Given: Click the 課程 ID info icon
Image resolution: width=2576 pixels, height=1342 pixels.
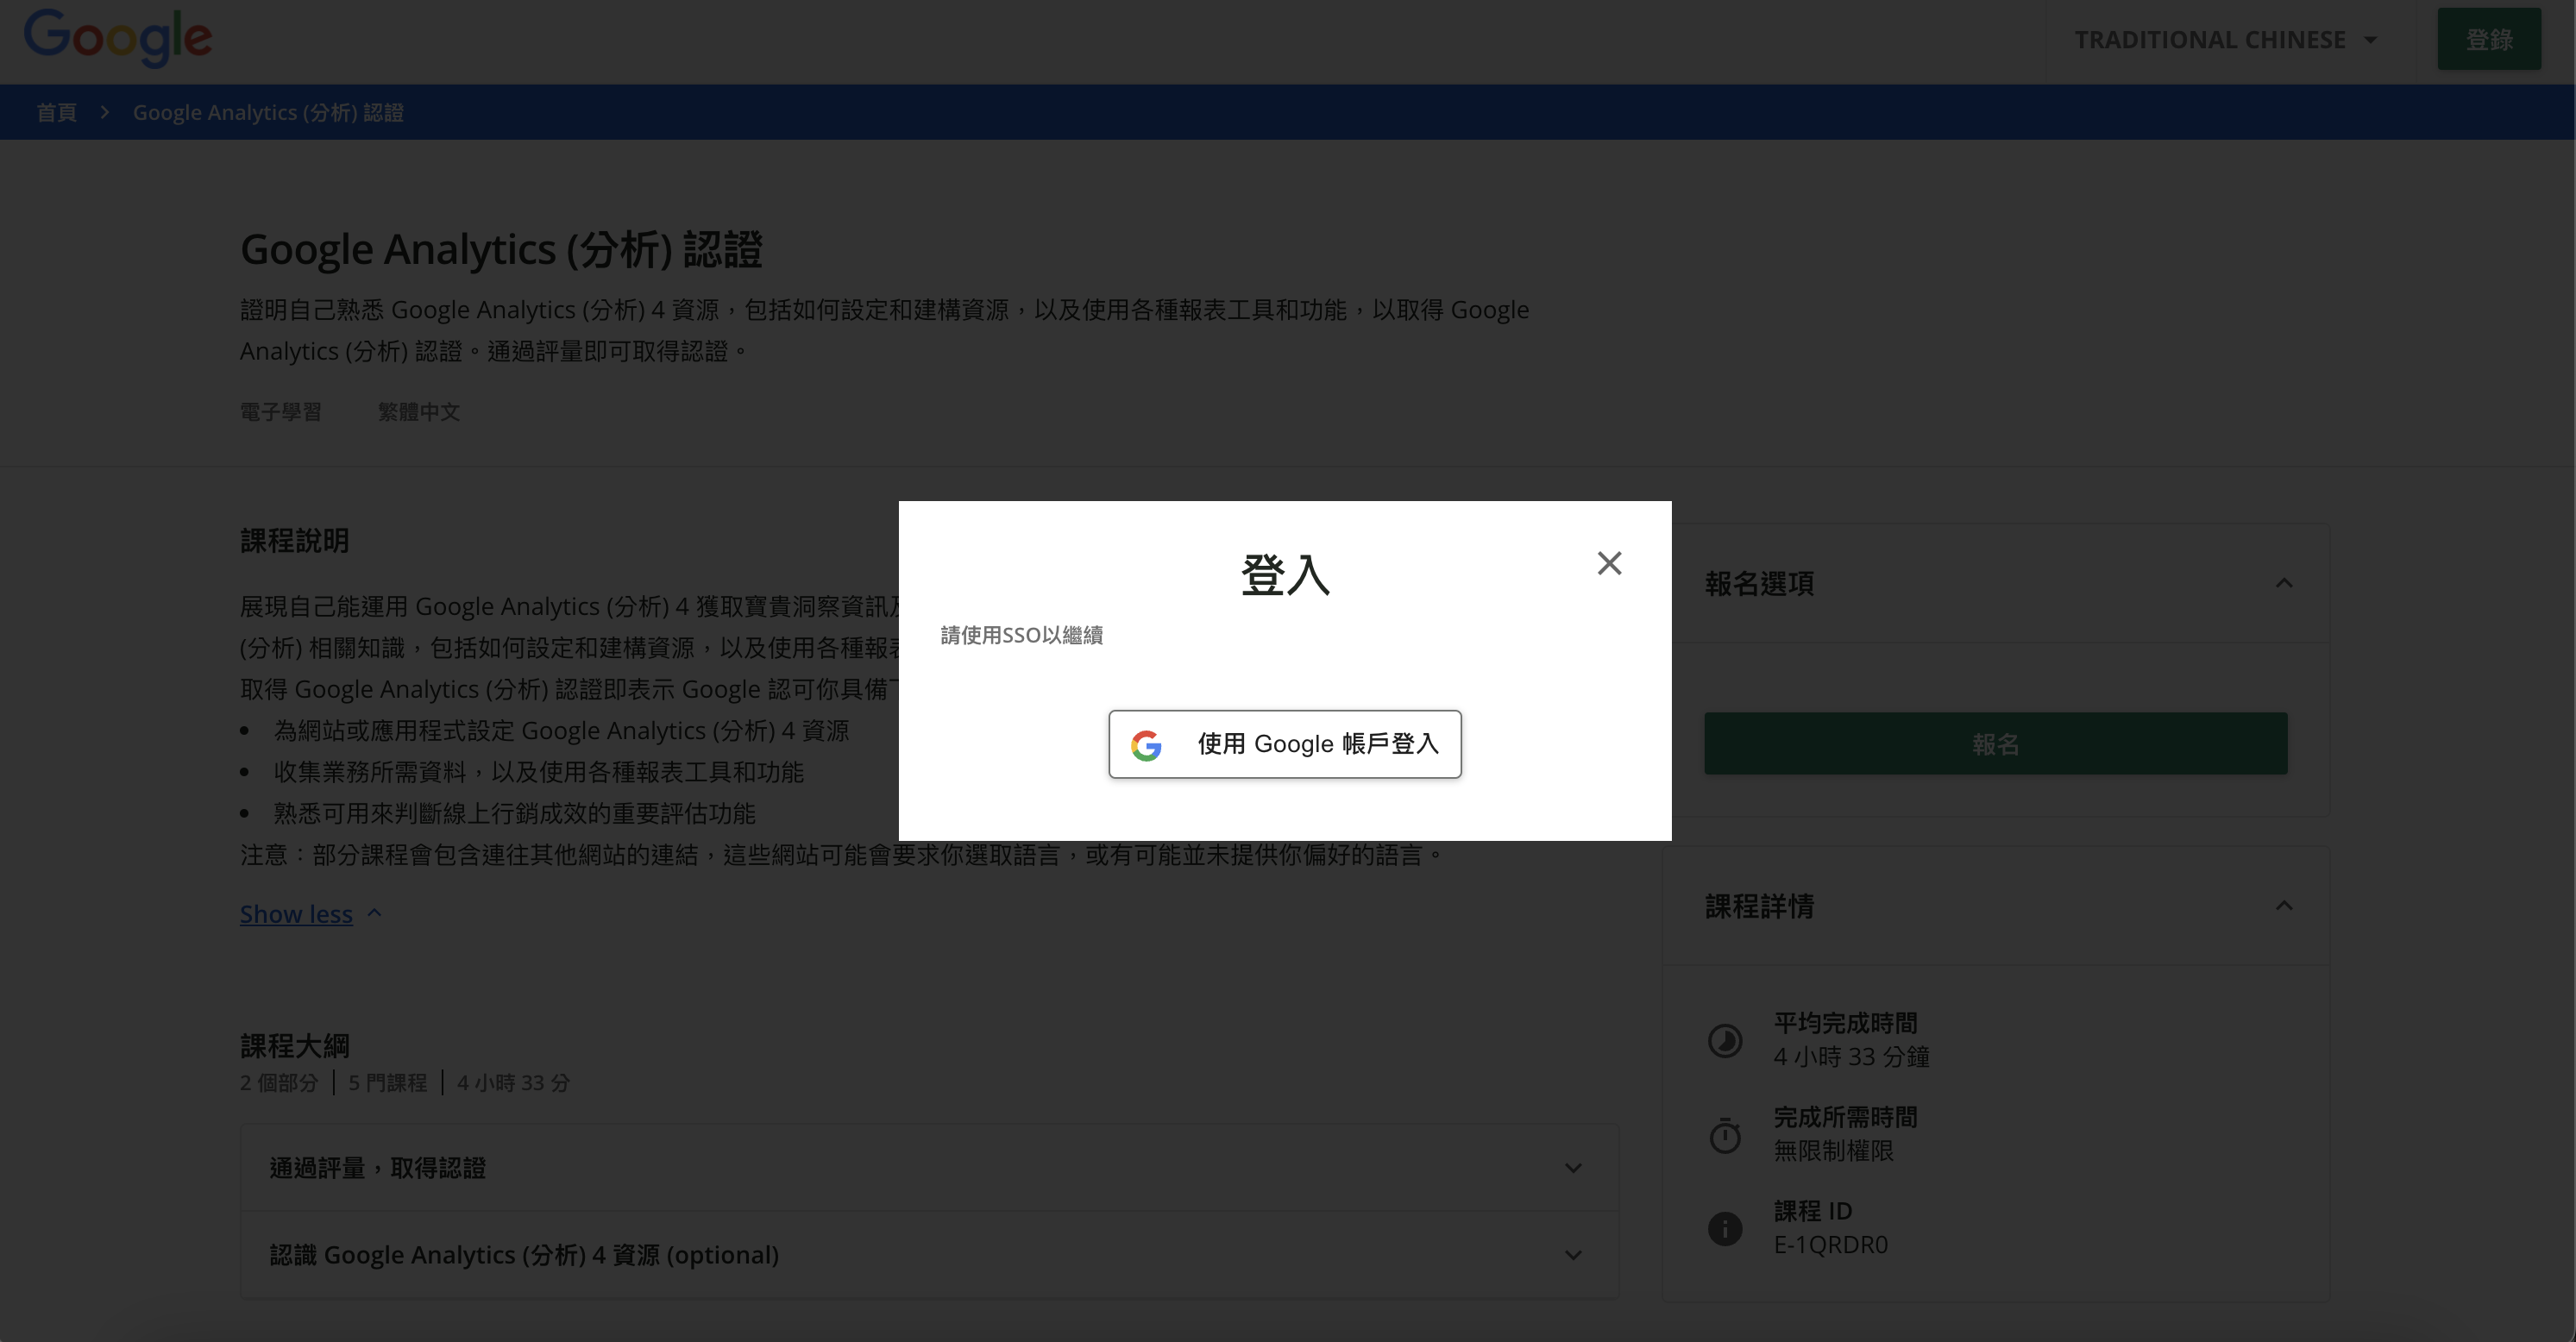Looking at the screenshot, I should (1725, 1228).
